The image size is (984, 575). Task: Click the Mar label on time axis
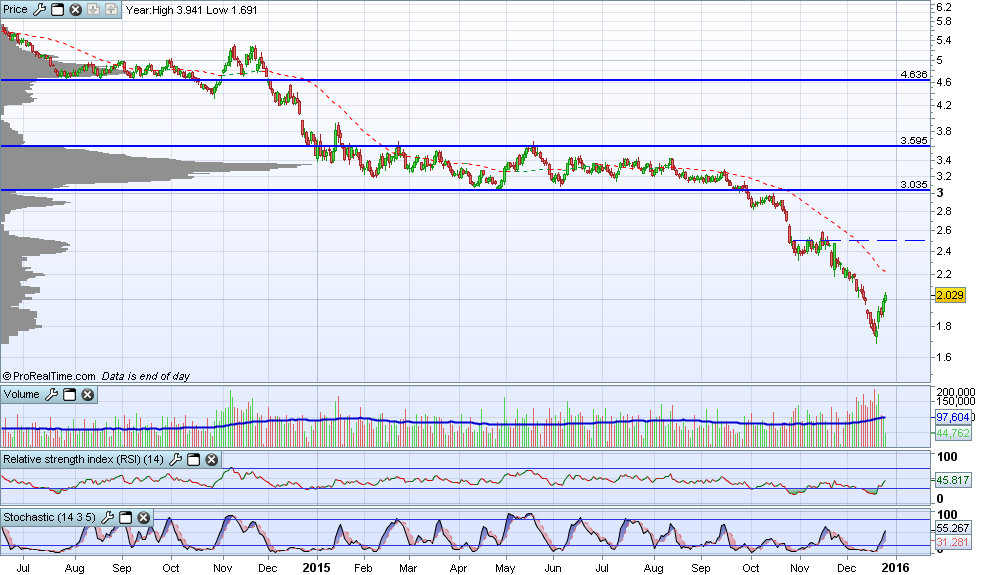coord(408,568)
